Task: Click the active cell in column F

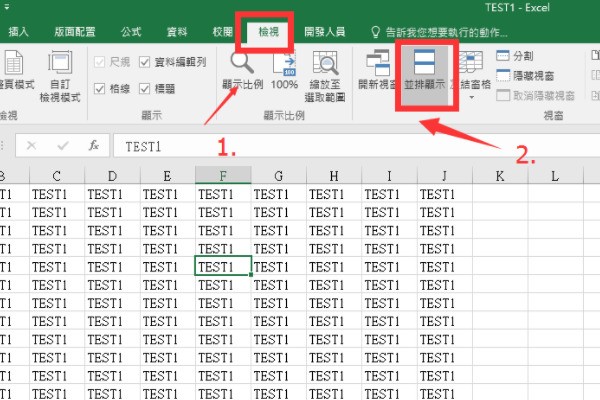Action: coord(223,266)
